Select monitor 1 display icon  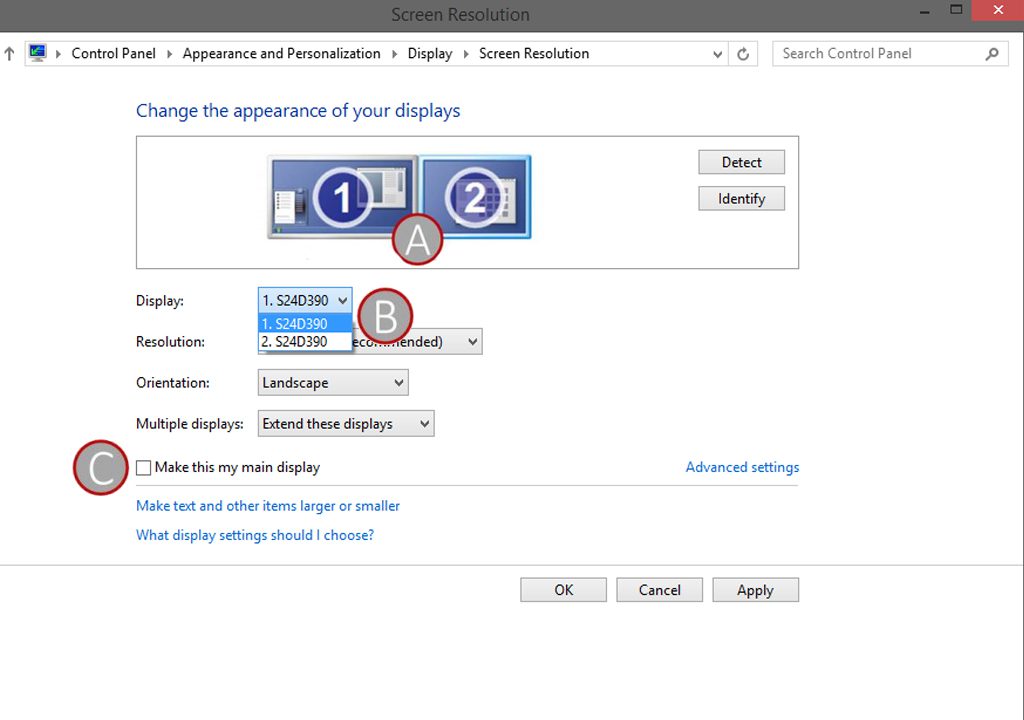[342, 197]
